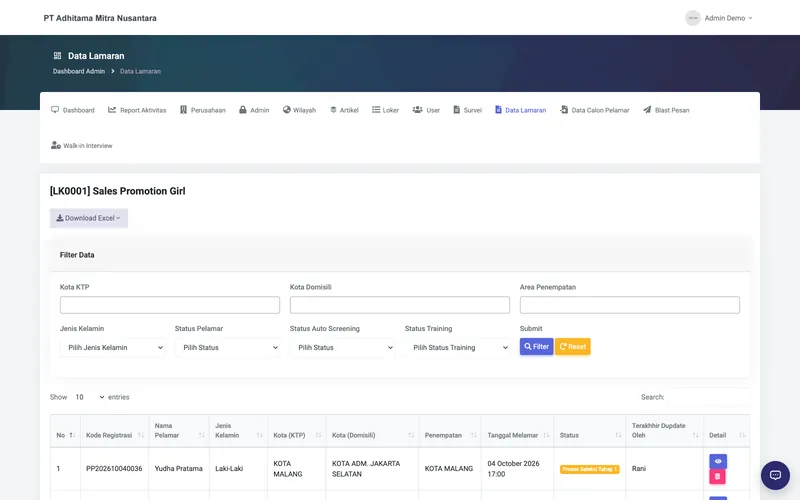The width and height of the screenshot is (800, 500).
Task: Apply filters with Filter button
Action: click(536, 347)
